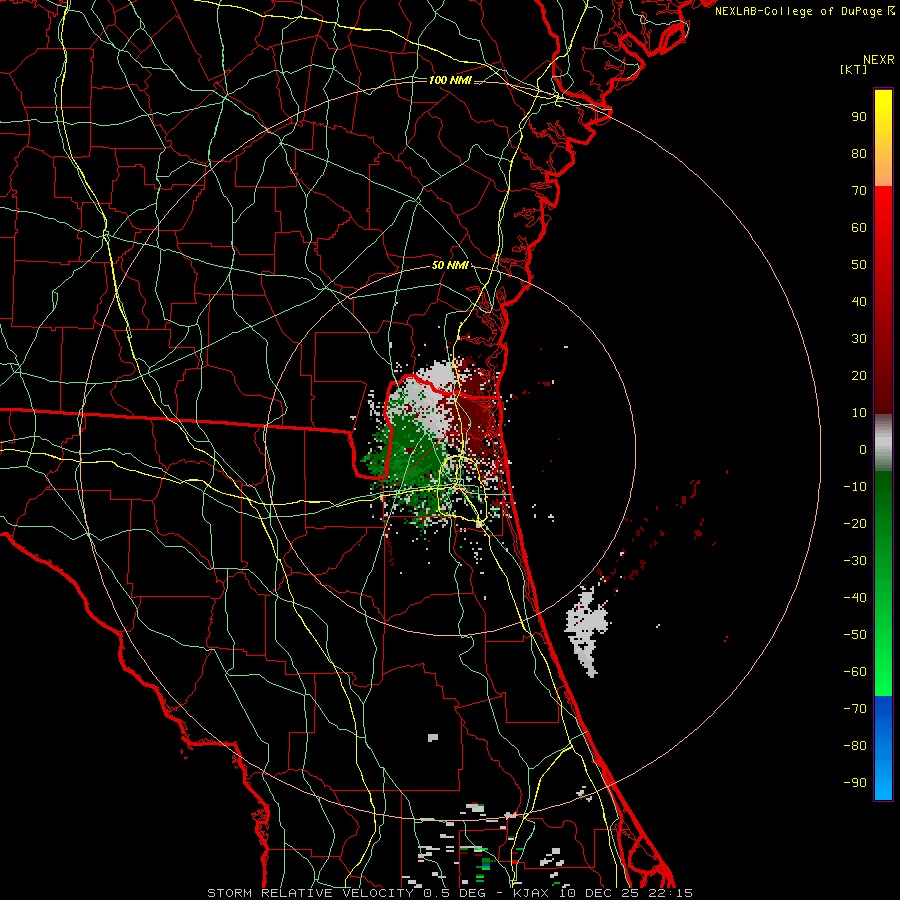
Task: Select the -20 knot scale label
Action: click(x=855, y=524)
